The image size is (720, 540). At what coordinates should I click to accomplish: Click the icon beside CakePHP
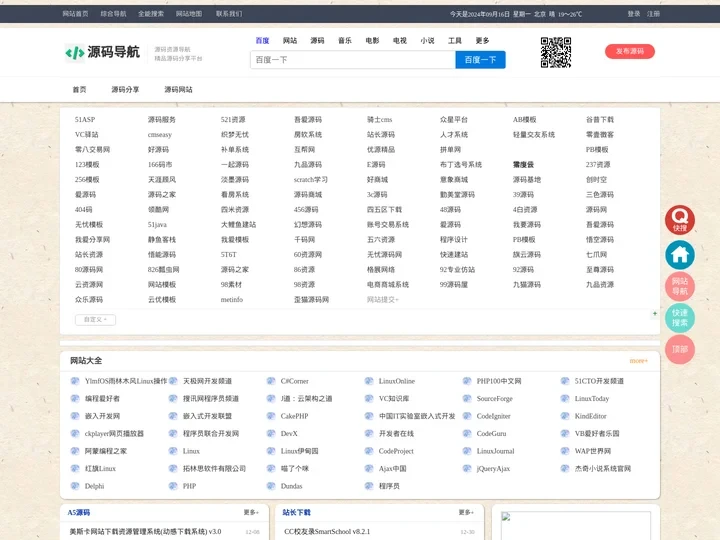tap(271, 416)
